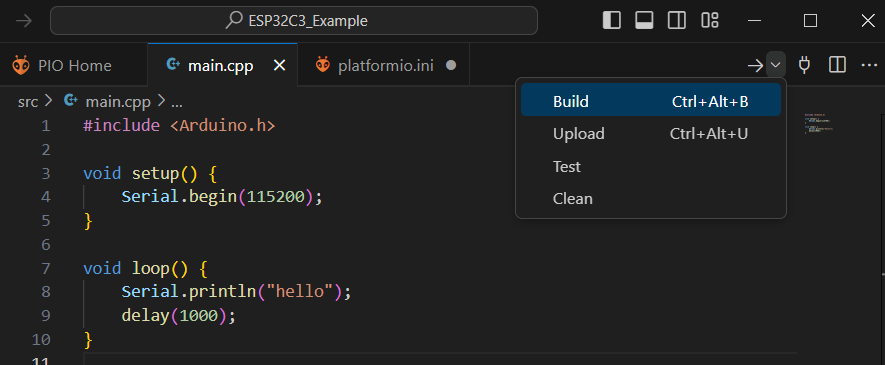Image resolution: width=885 pixels, height=365 pixels.
Task: Click line number 6 in the gutter
Action: [45, 245]
